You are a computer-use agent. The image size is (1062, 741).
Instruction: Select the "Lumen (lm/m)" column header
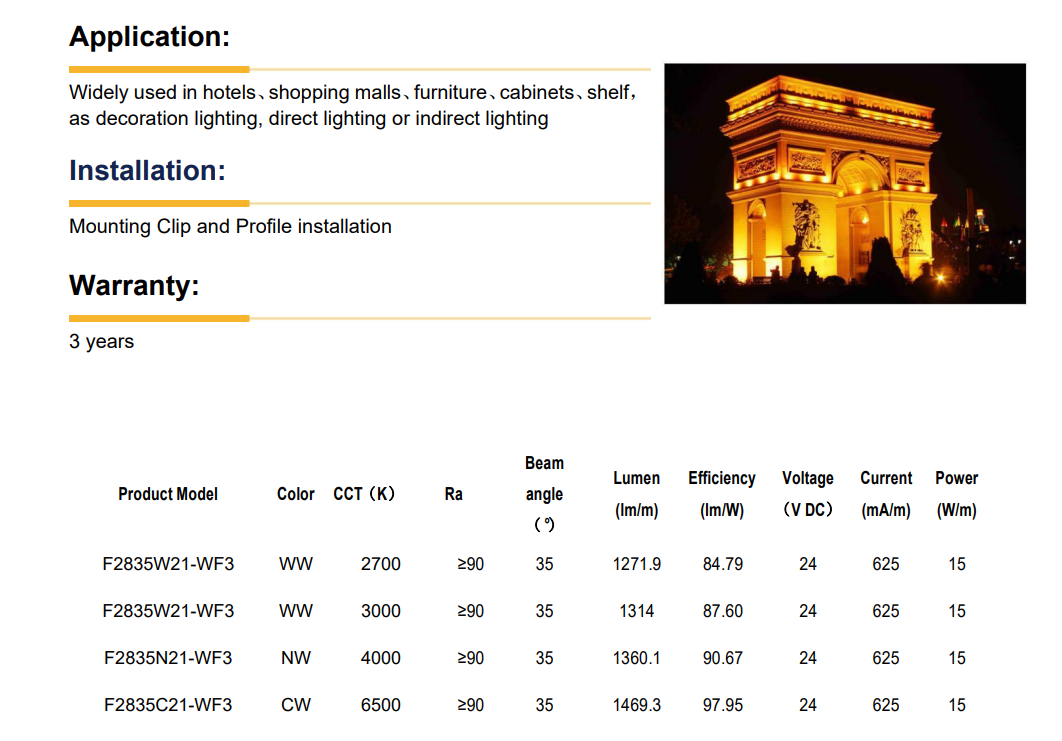636,494
